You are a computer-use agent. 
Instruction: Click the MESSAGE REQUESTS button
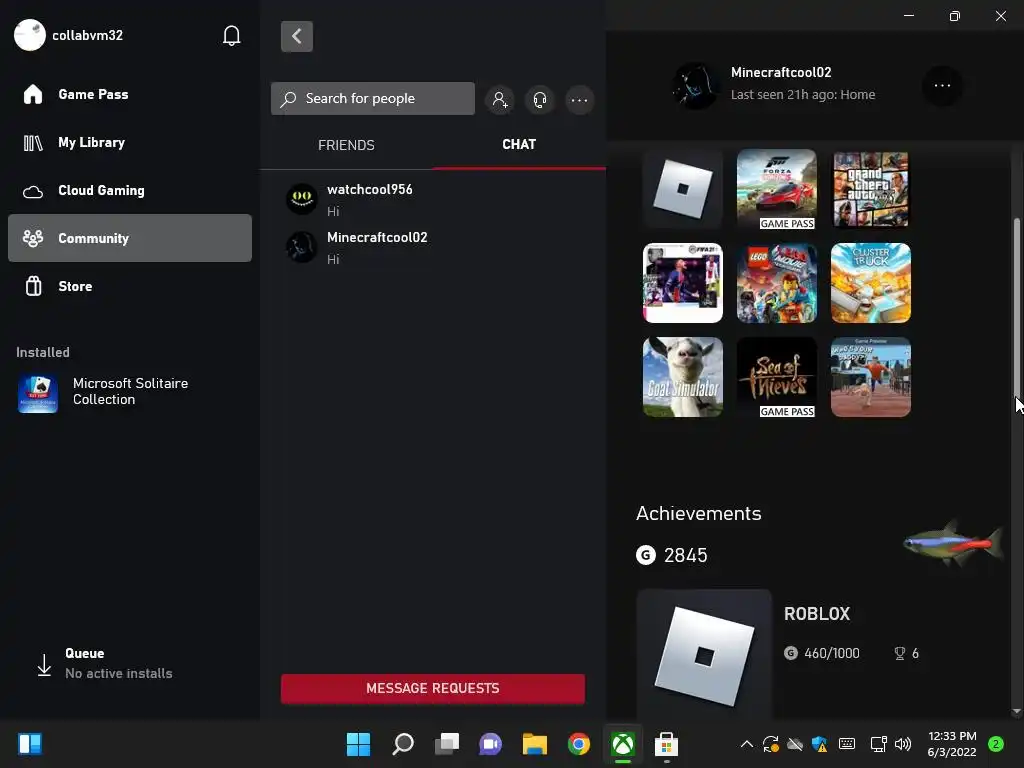pos(433,688)
